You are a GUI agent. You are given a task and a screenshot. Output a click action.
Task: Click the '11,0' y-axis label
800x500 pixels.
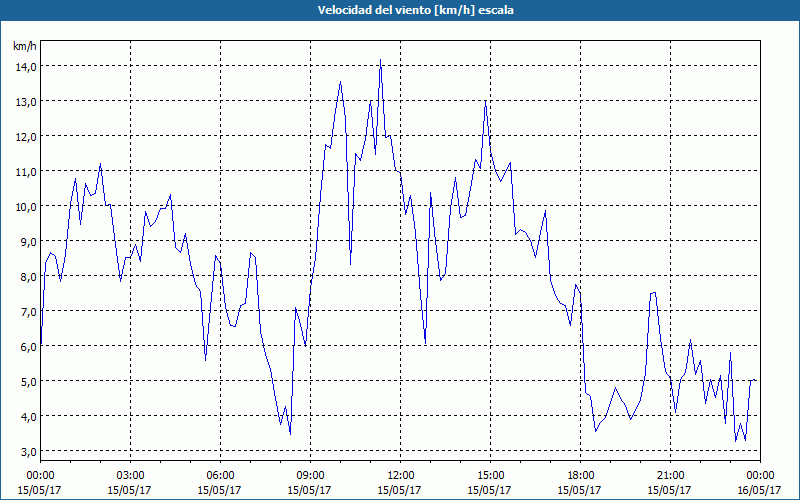pyautogui.click(x=26, y=171)
